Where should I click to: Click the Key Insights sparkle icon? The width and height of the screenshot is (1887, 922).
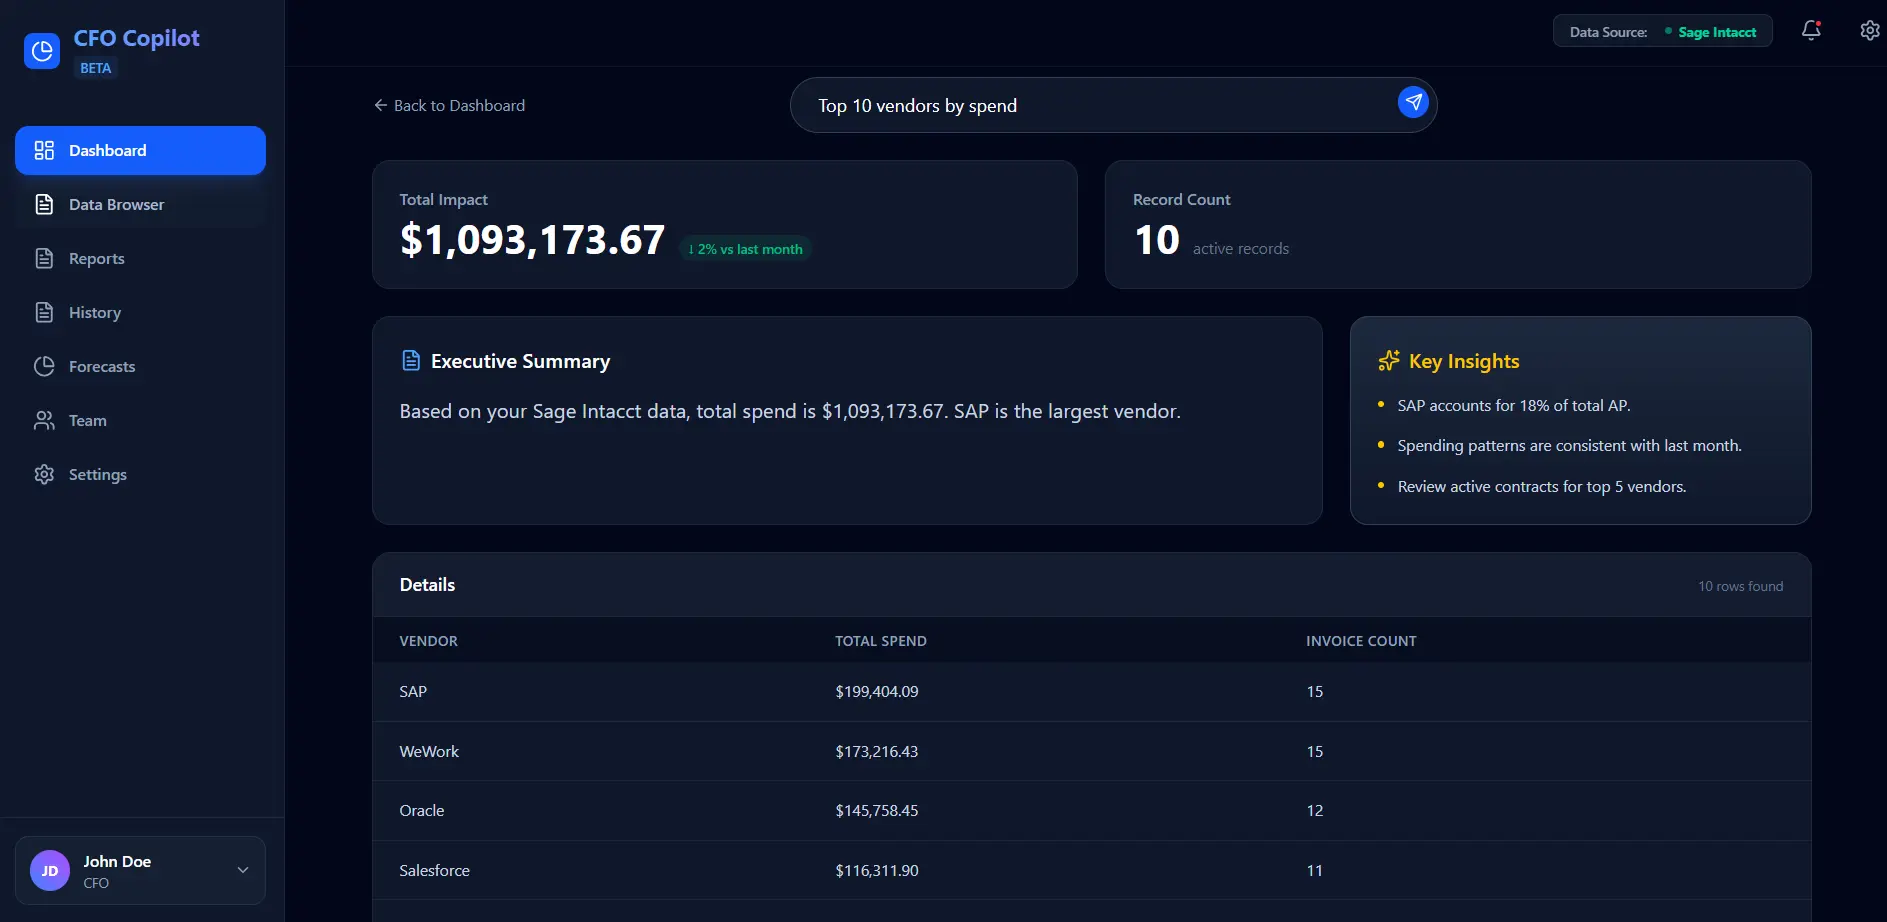(1388, 361)
